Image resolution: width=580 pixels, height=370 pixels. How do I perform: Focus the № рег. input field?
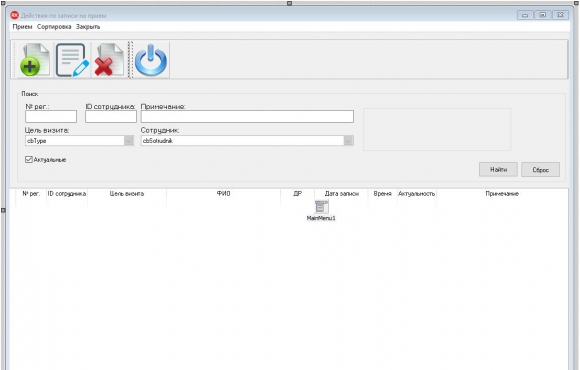[x=51, y=117]
